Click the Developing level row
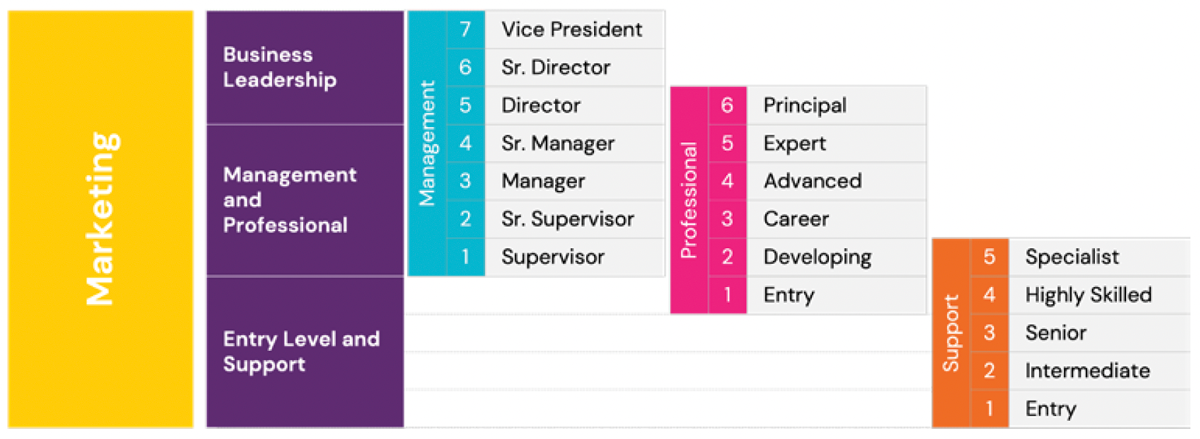 (x=817, y=257)
